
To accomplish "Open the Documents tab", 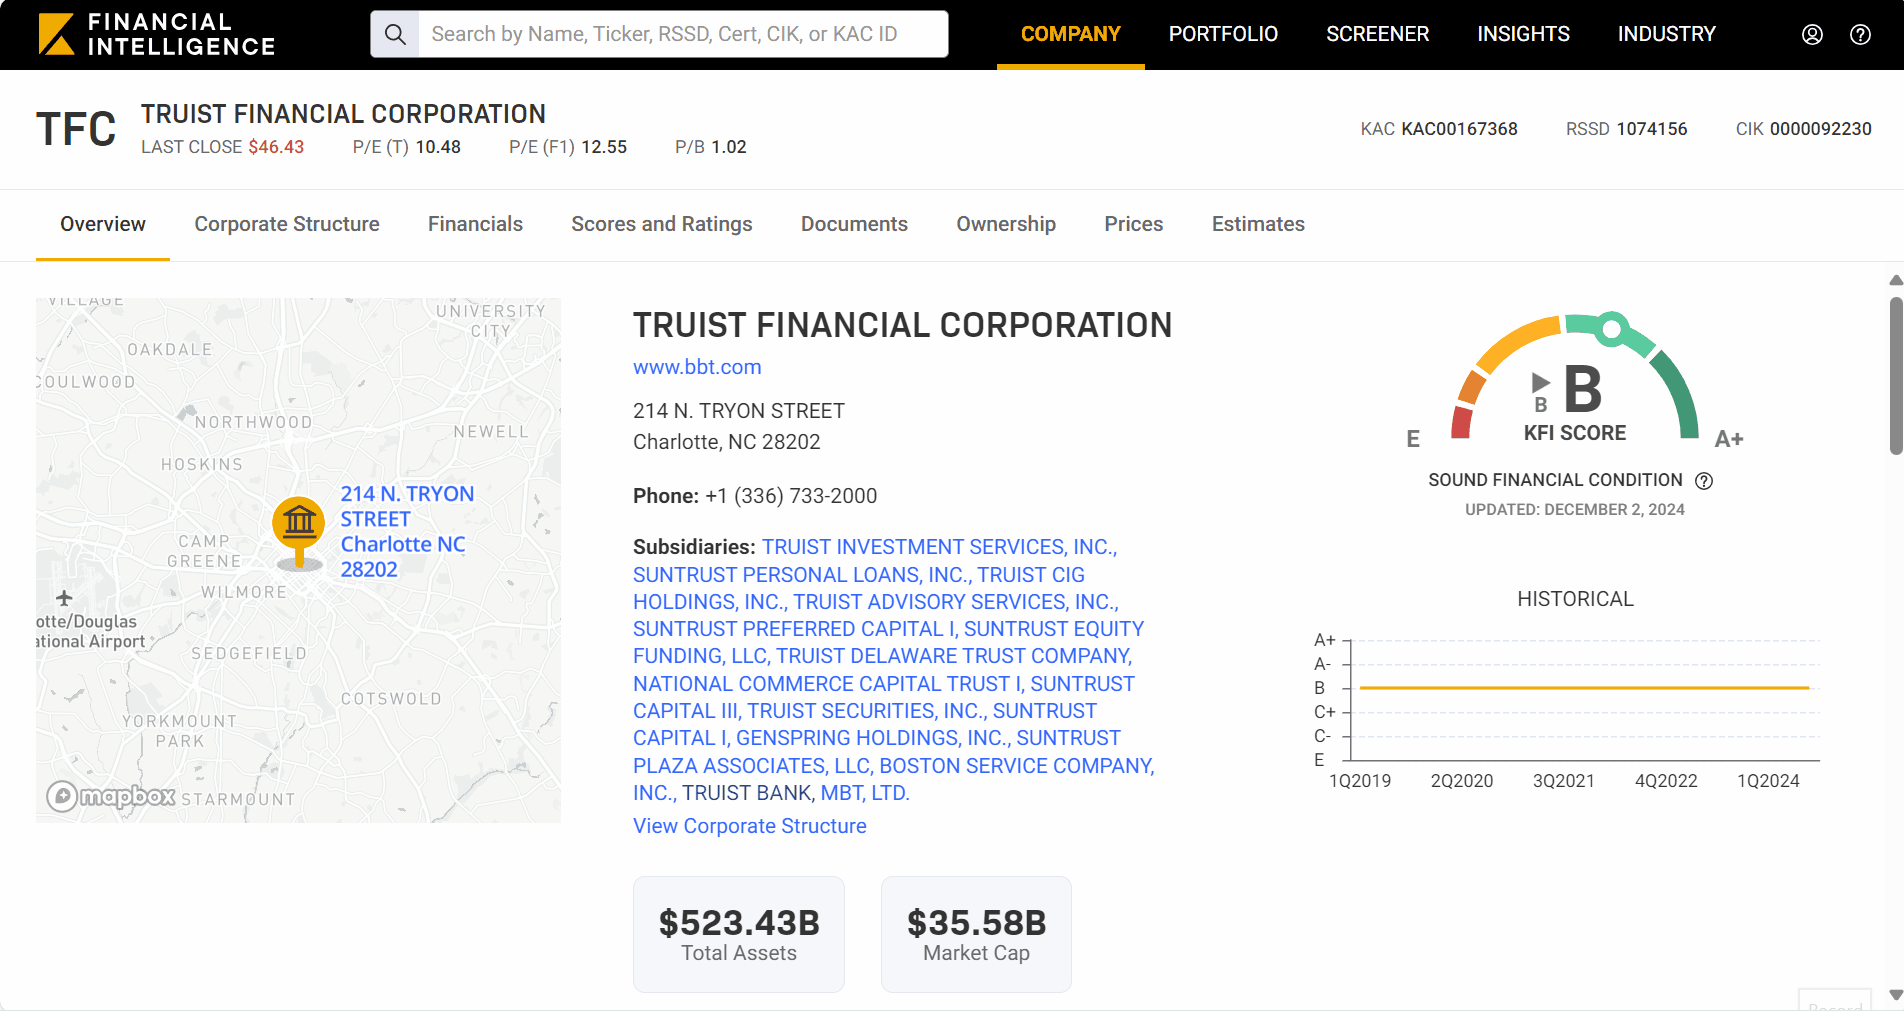I will tap(854, 224).
